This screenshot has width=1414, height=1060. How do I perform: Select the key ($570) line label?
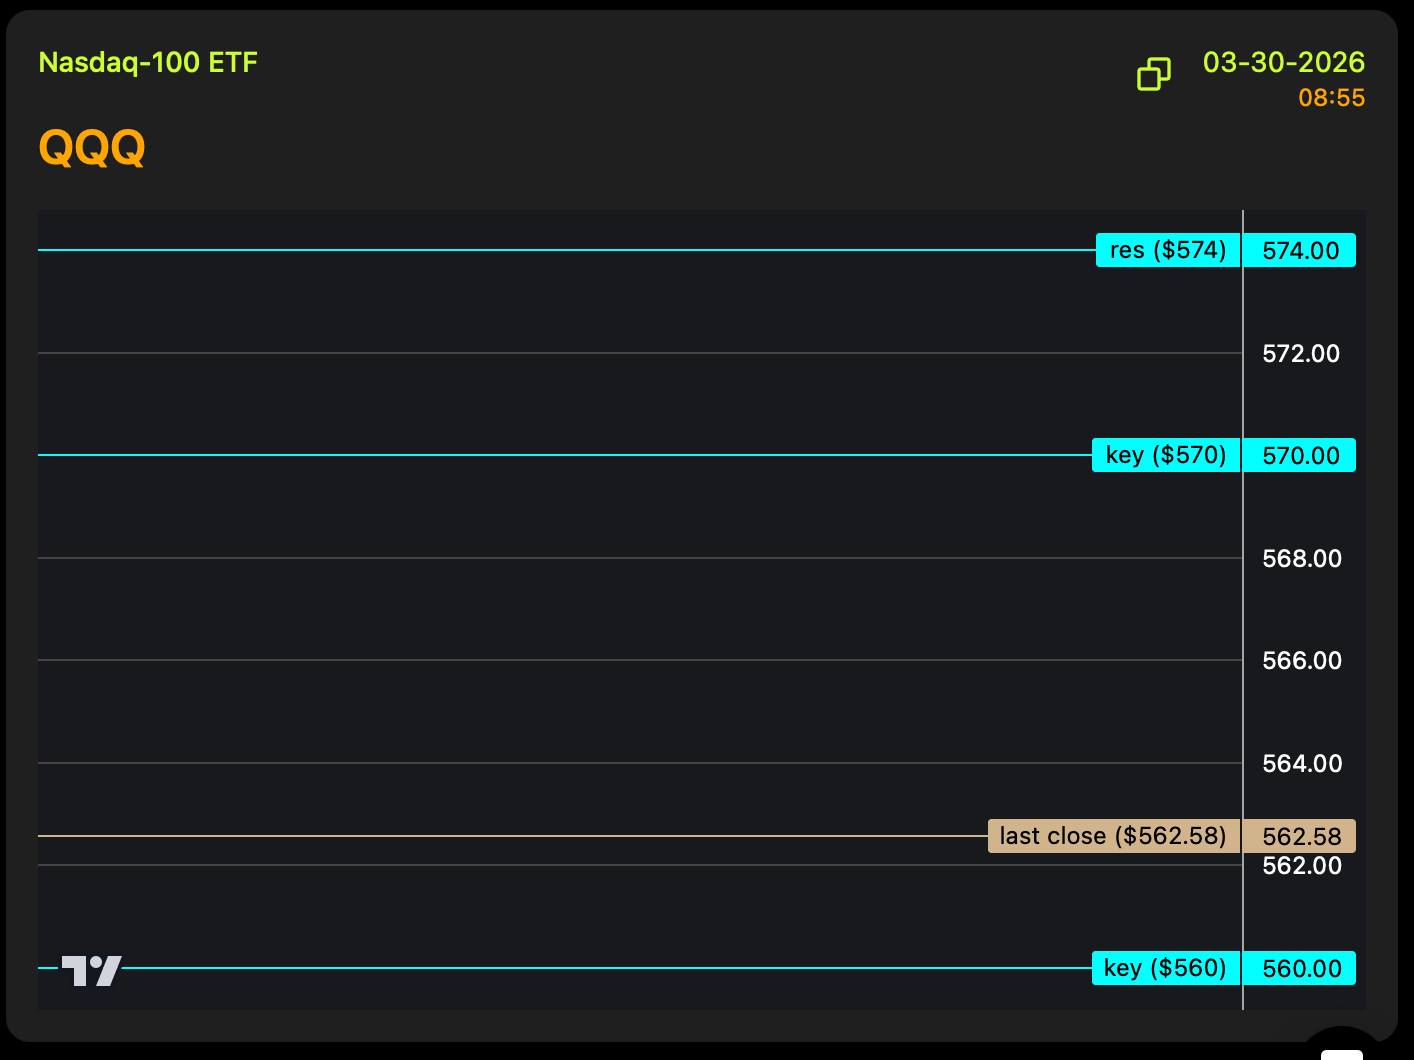[x=1165, y=455]
